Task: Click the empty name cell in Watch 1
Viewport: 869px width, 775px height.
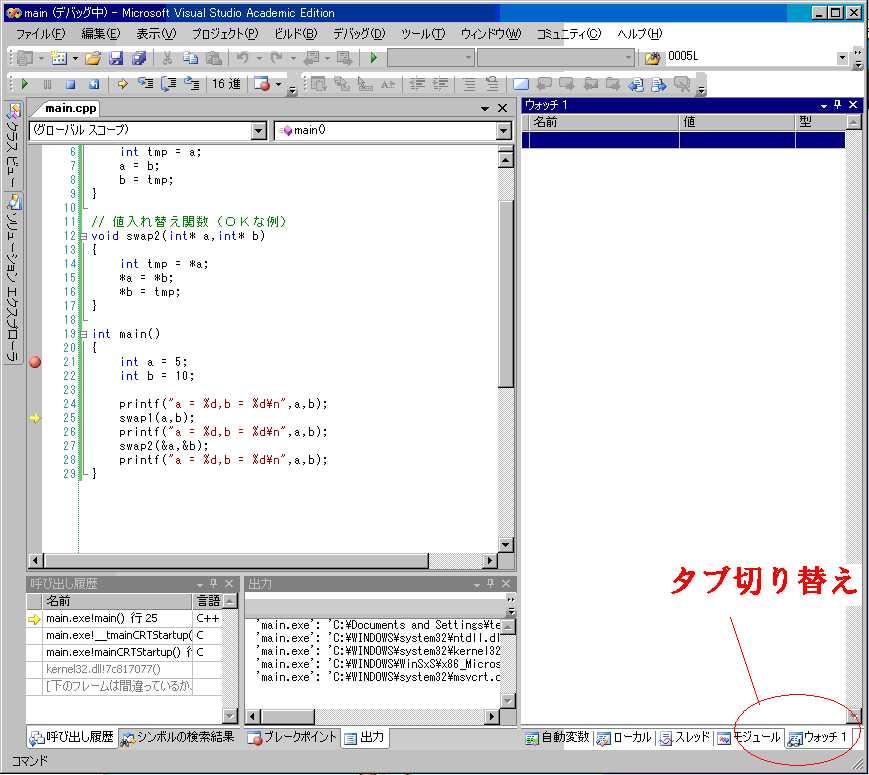Action: (604, 140)
